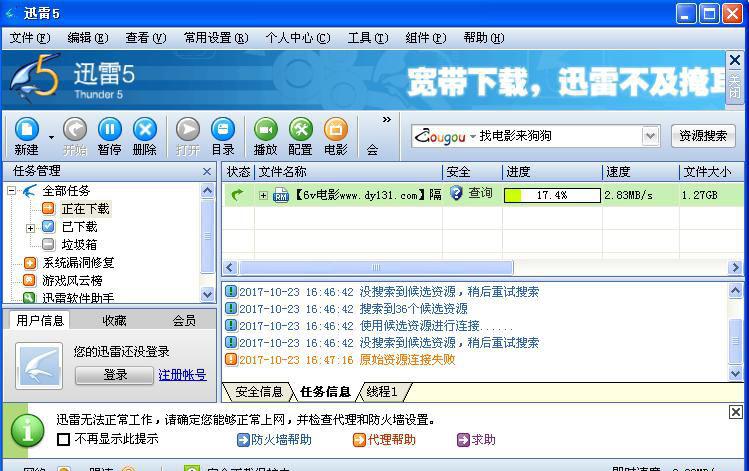Click the 注册帐号 link
Viewport: 749px width, 471px height.
click(x=182, y=375)
